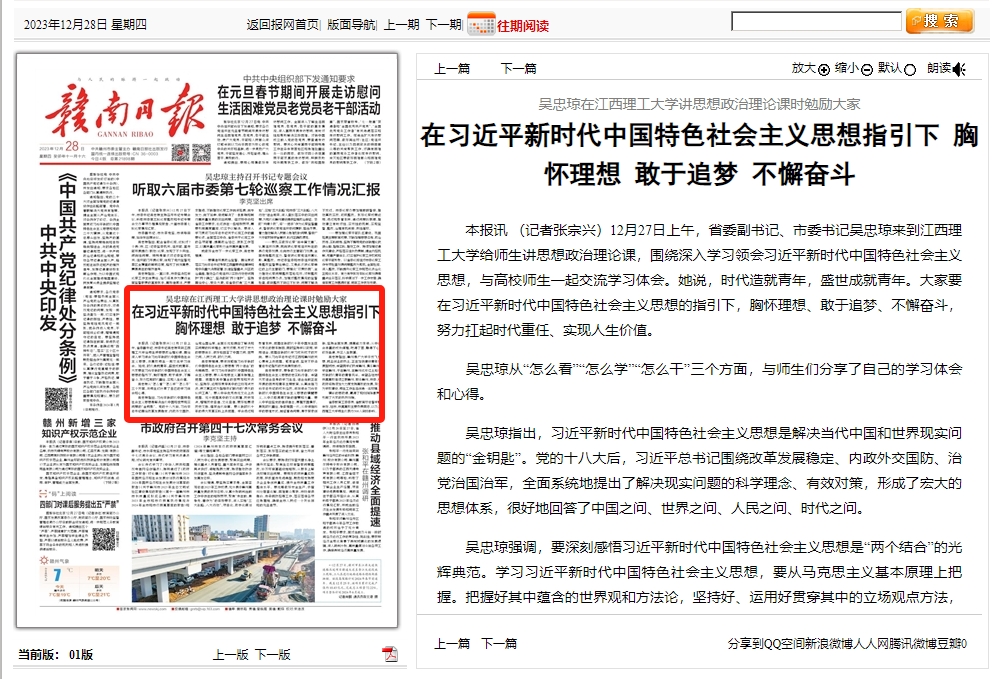Download page PDF via the PDF icon
Screen dimensions: 995x679
[390, 654]
